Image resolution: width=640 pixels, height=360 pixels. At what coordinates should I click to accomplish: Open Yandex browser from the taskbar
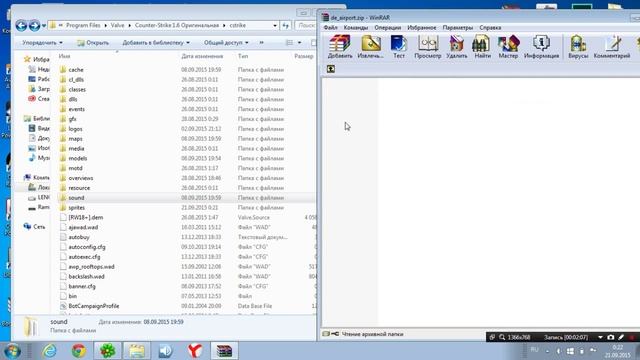pos(195,351)
